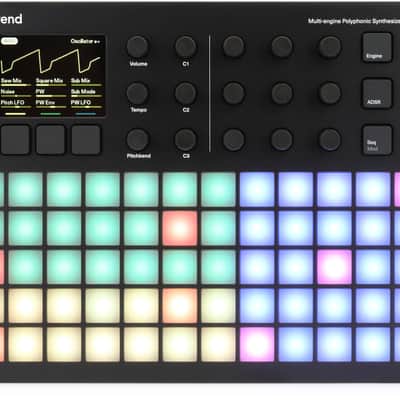The width and height of the screenshot is (400, 400).
Task: Click the first knob right of the divider, C2 row
Action: coord(234,93)
